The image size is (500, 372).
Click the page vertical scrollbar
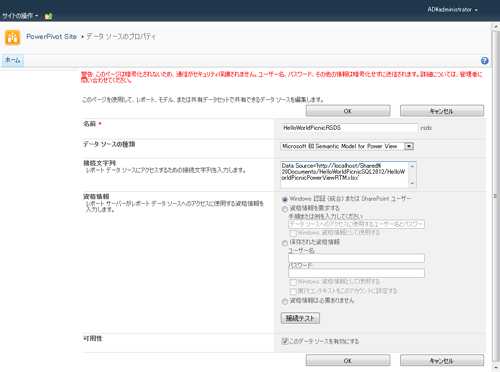click(x=495, y=197)
